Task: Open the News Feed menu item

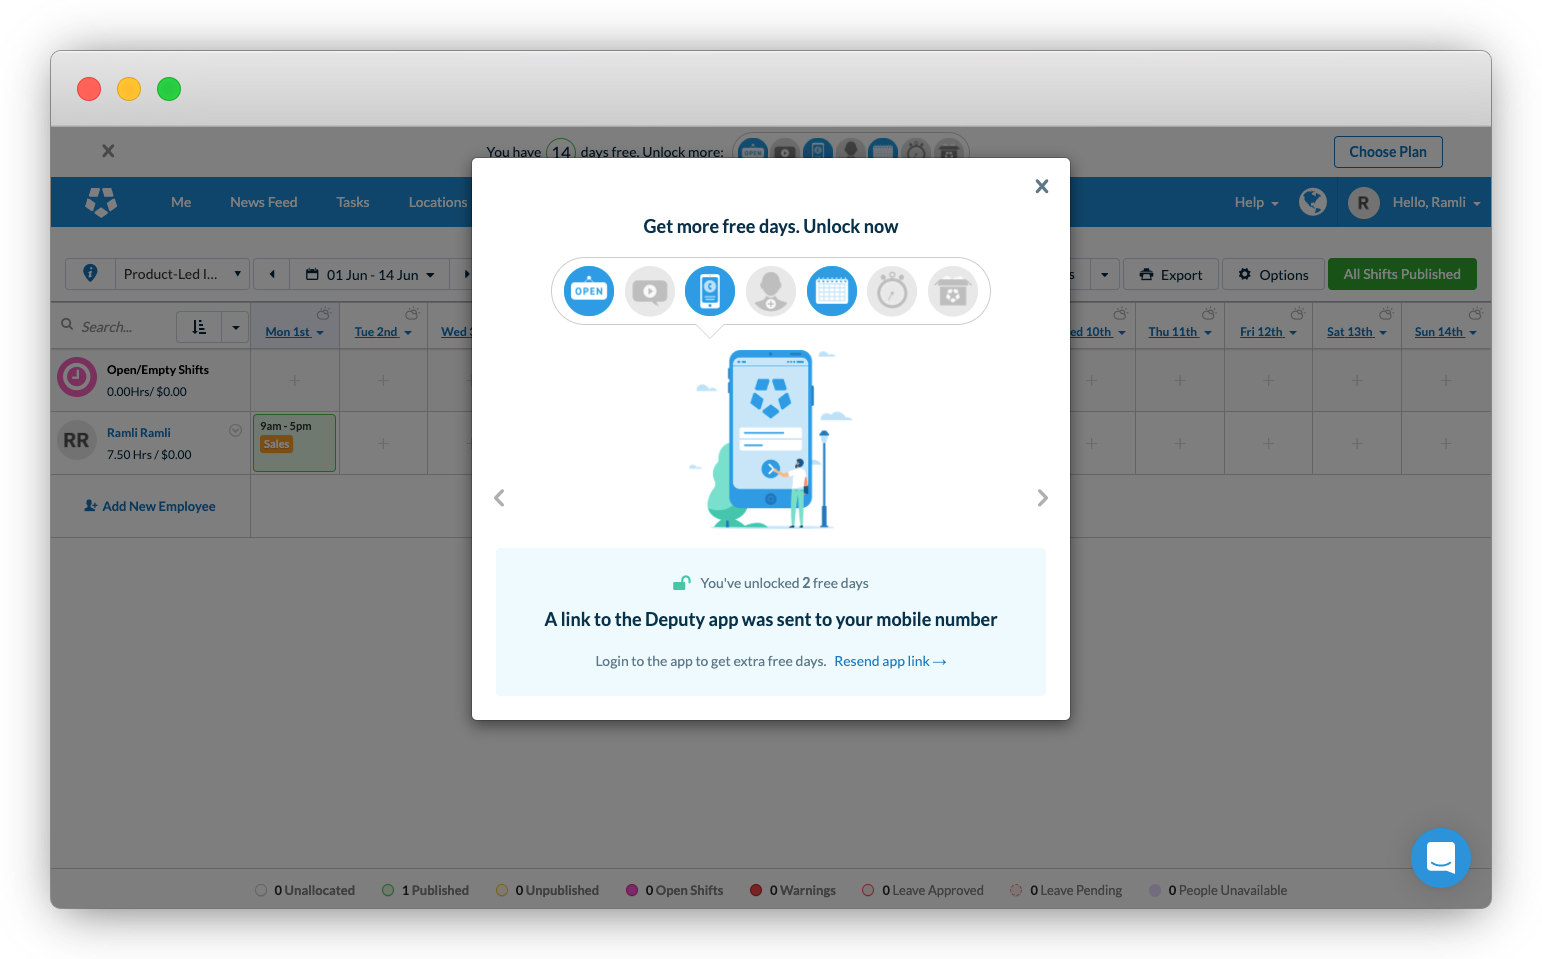Action: pos(263,202)
